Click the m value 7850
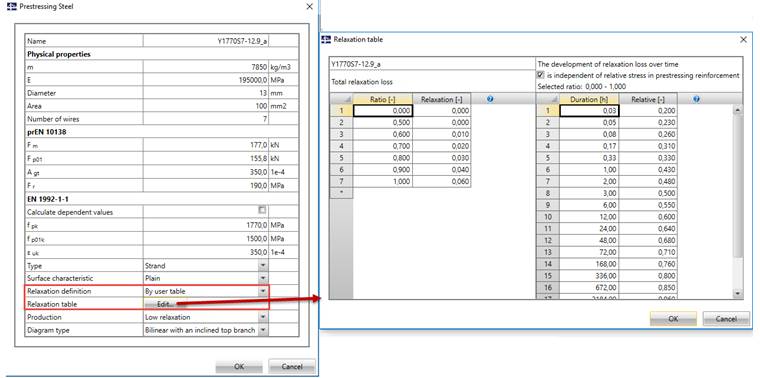This screenshot has height=378, width=760. [x=206, y=67]
